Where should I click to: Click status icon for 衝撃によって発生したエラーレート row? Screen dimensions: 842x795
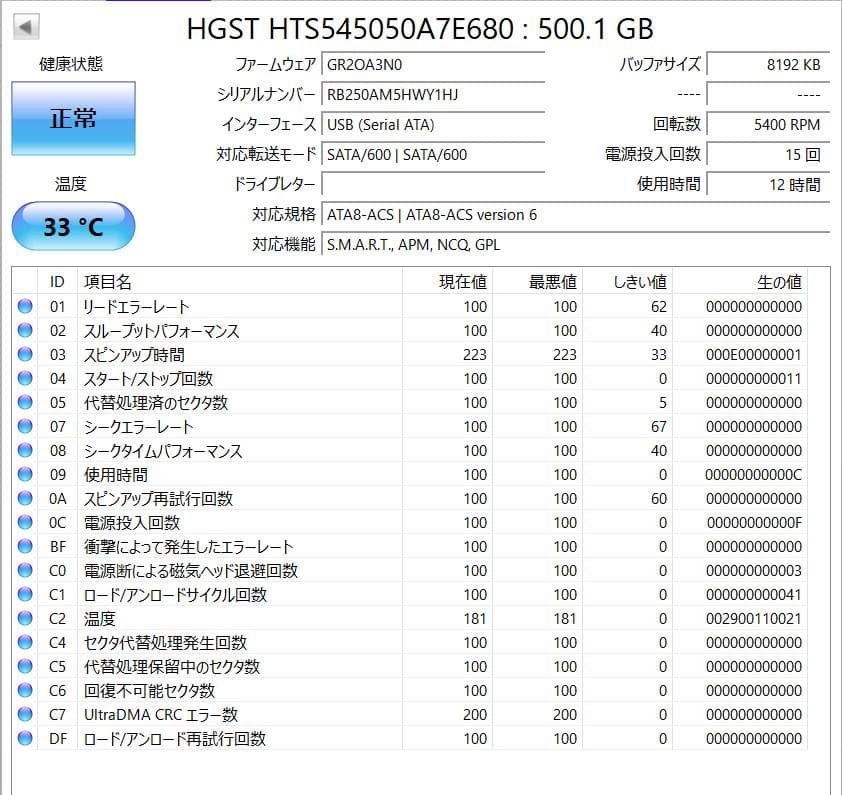[25, 546]
